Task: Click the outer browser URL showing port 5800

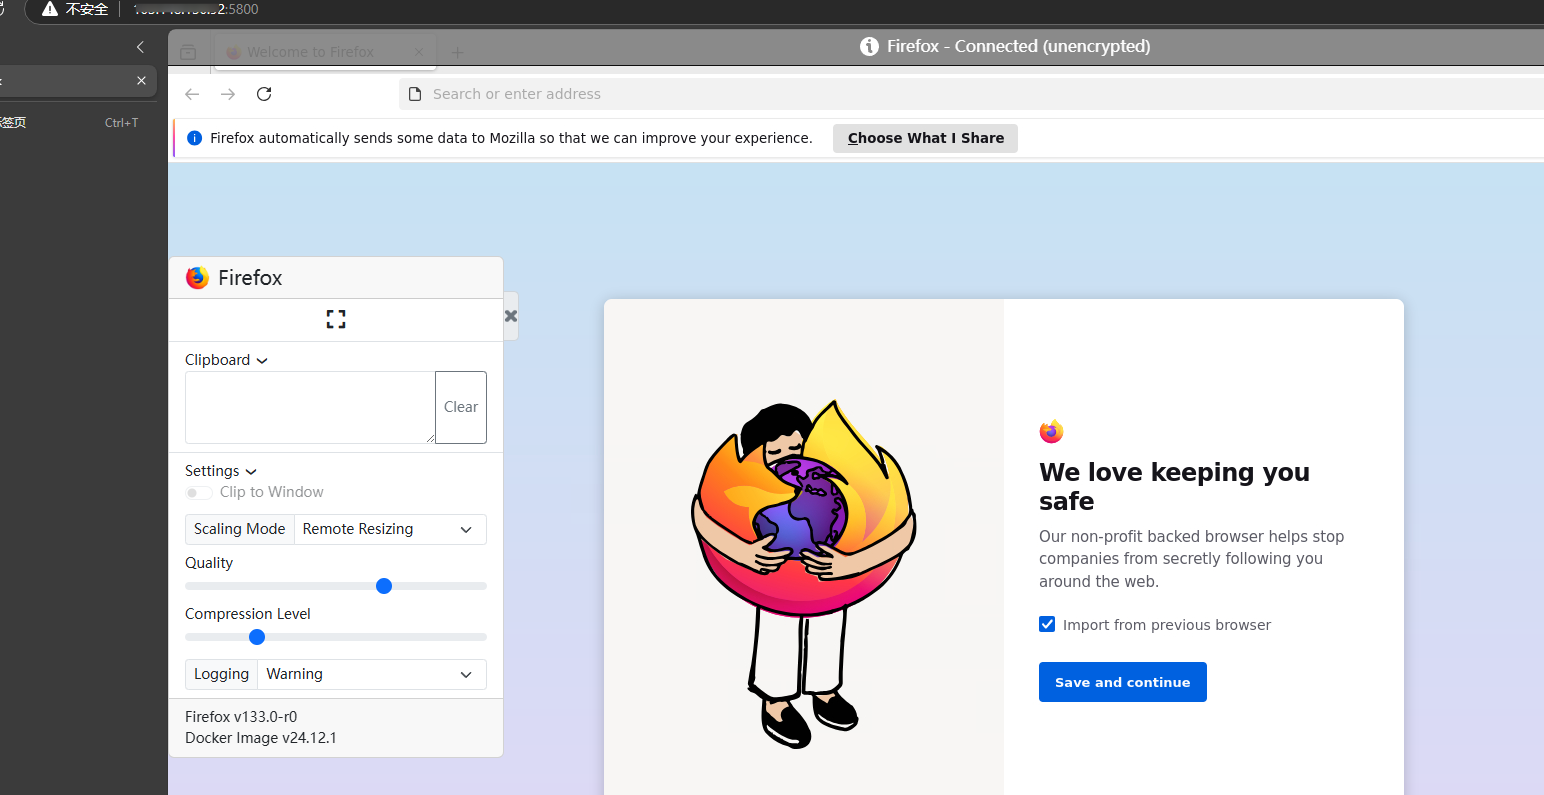Action: tap(196, 9)
